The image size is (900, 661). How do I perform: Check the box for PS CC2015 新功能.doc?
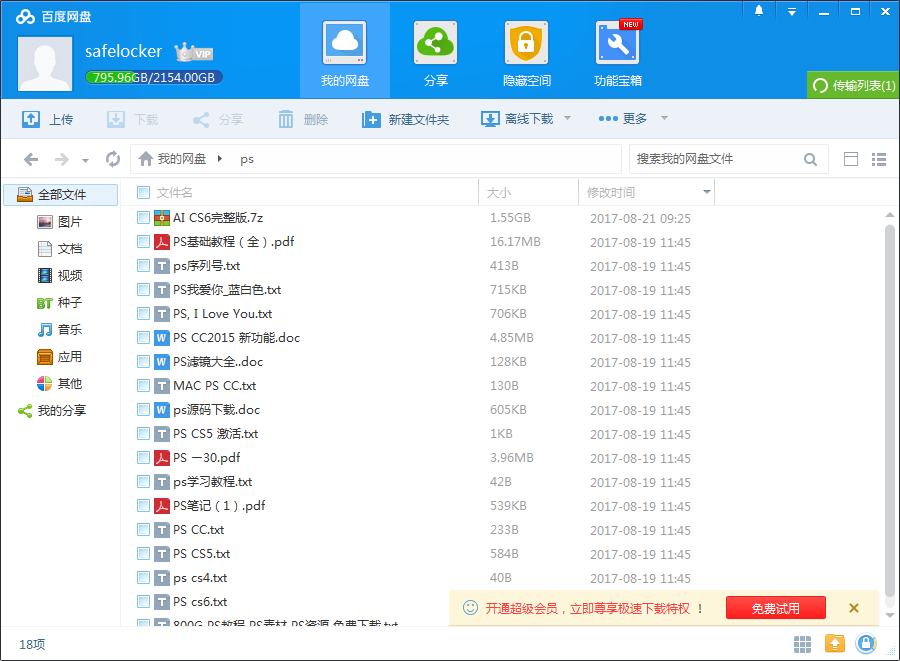[143, 337]
